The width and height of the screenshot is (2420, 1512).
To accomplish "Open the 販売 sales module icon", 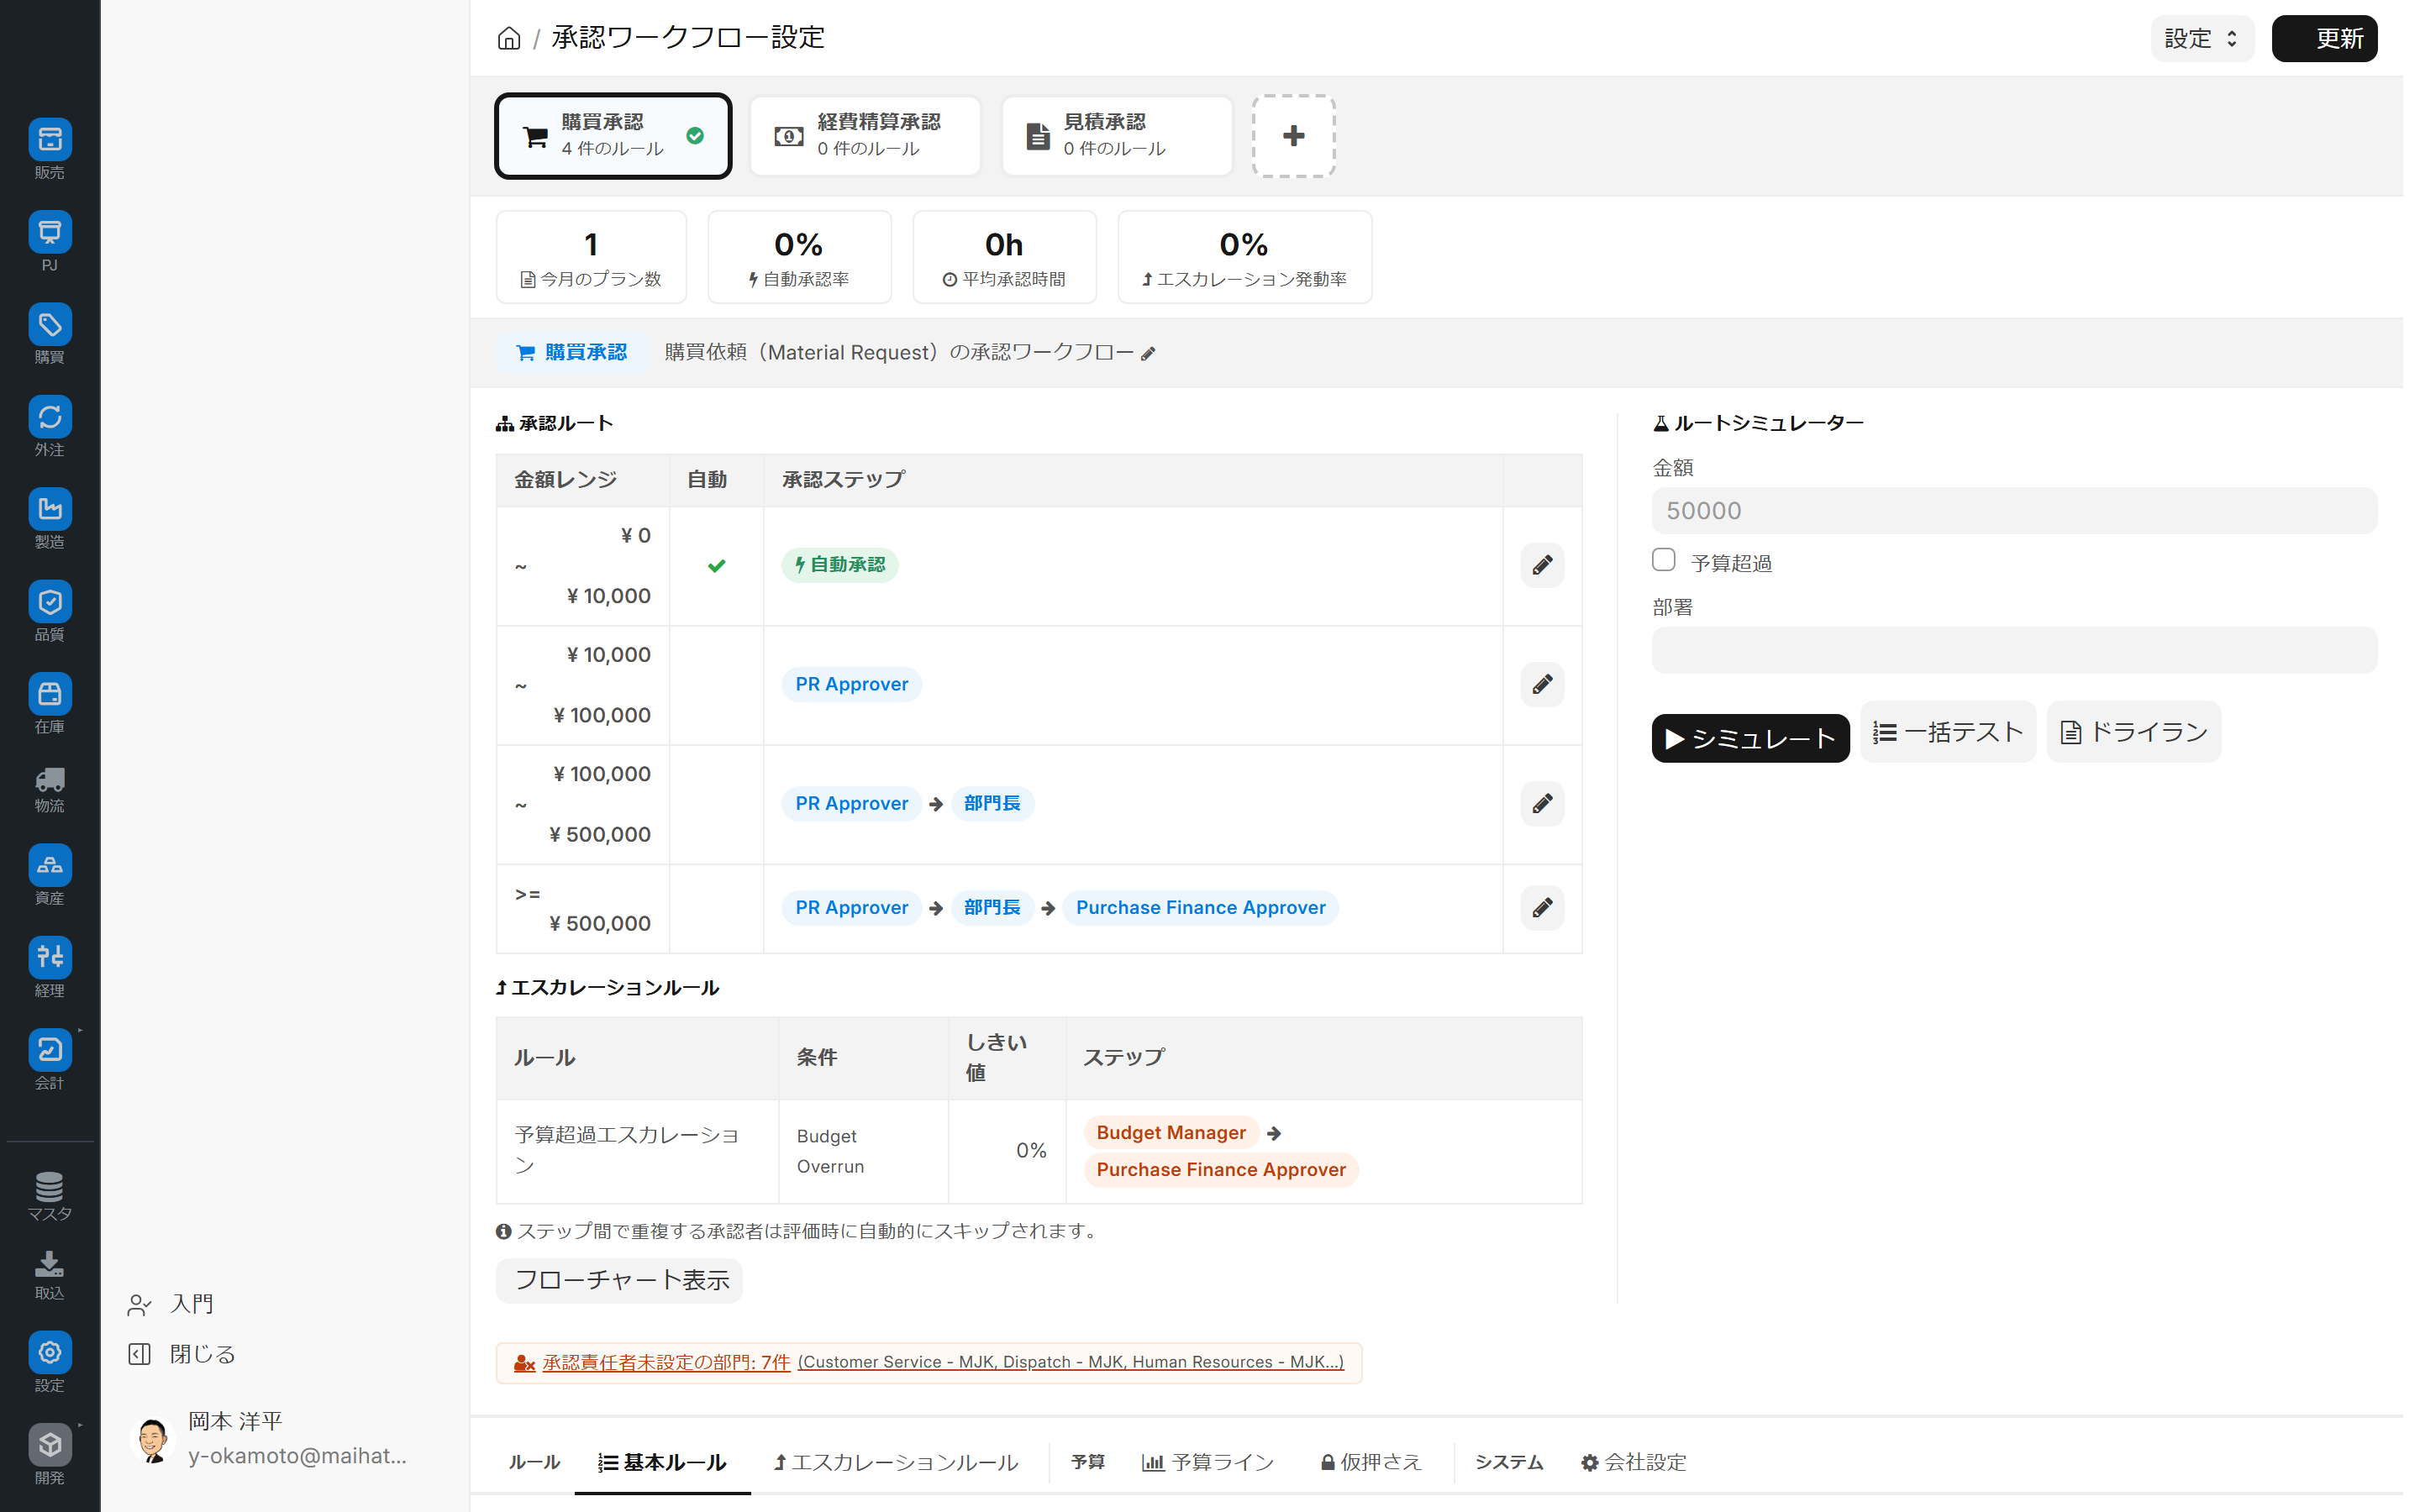I will [x=49, y=141].
